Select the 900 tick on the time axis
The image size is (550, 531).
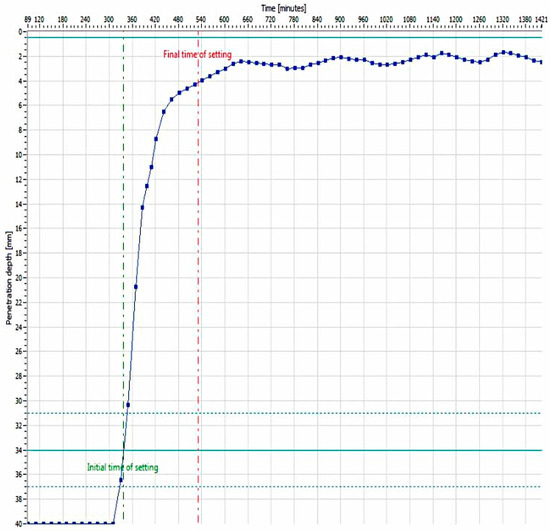(x=340, y=20)
